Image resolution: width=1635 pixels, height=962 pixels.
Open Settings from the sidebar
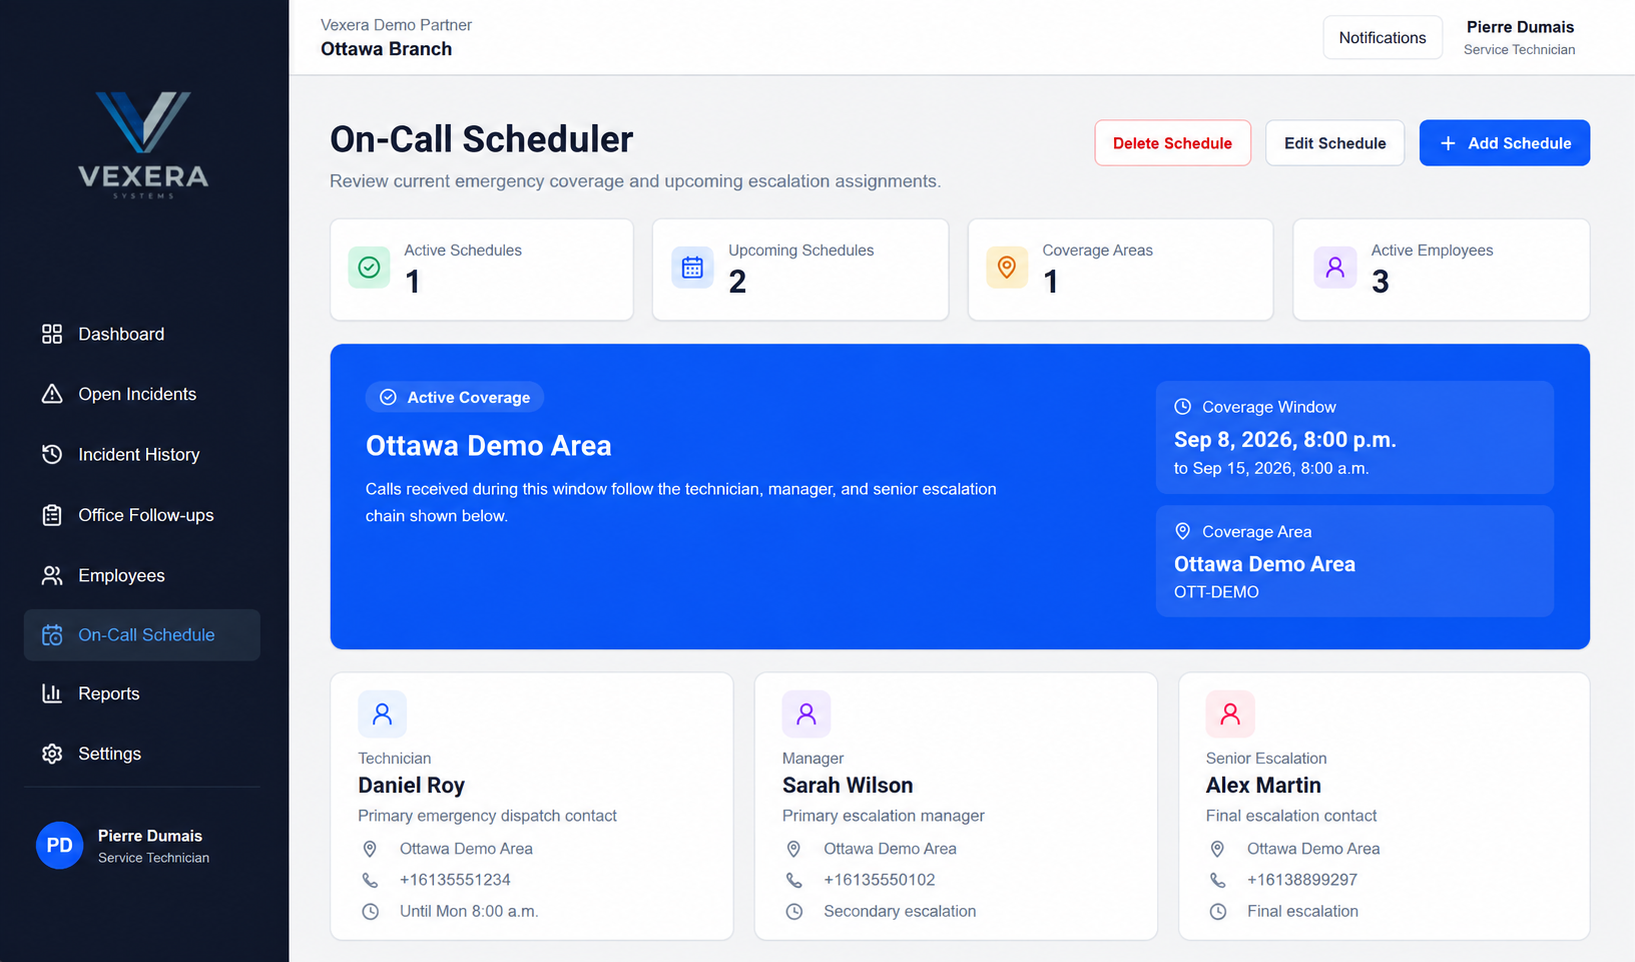click(142, 753)
